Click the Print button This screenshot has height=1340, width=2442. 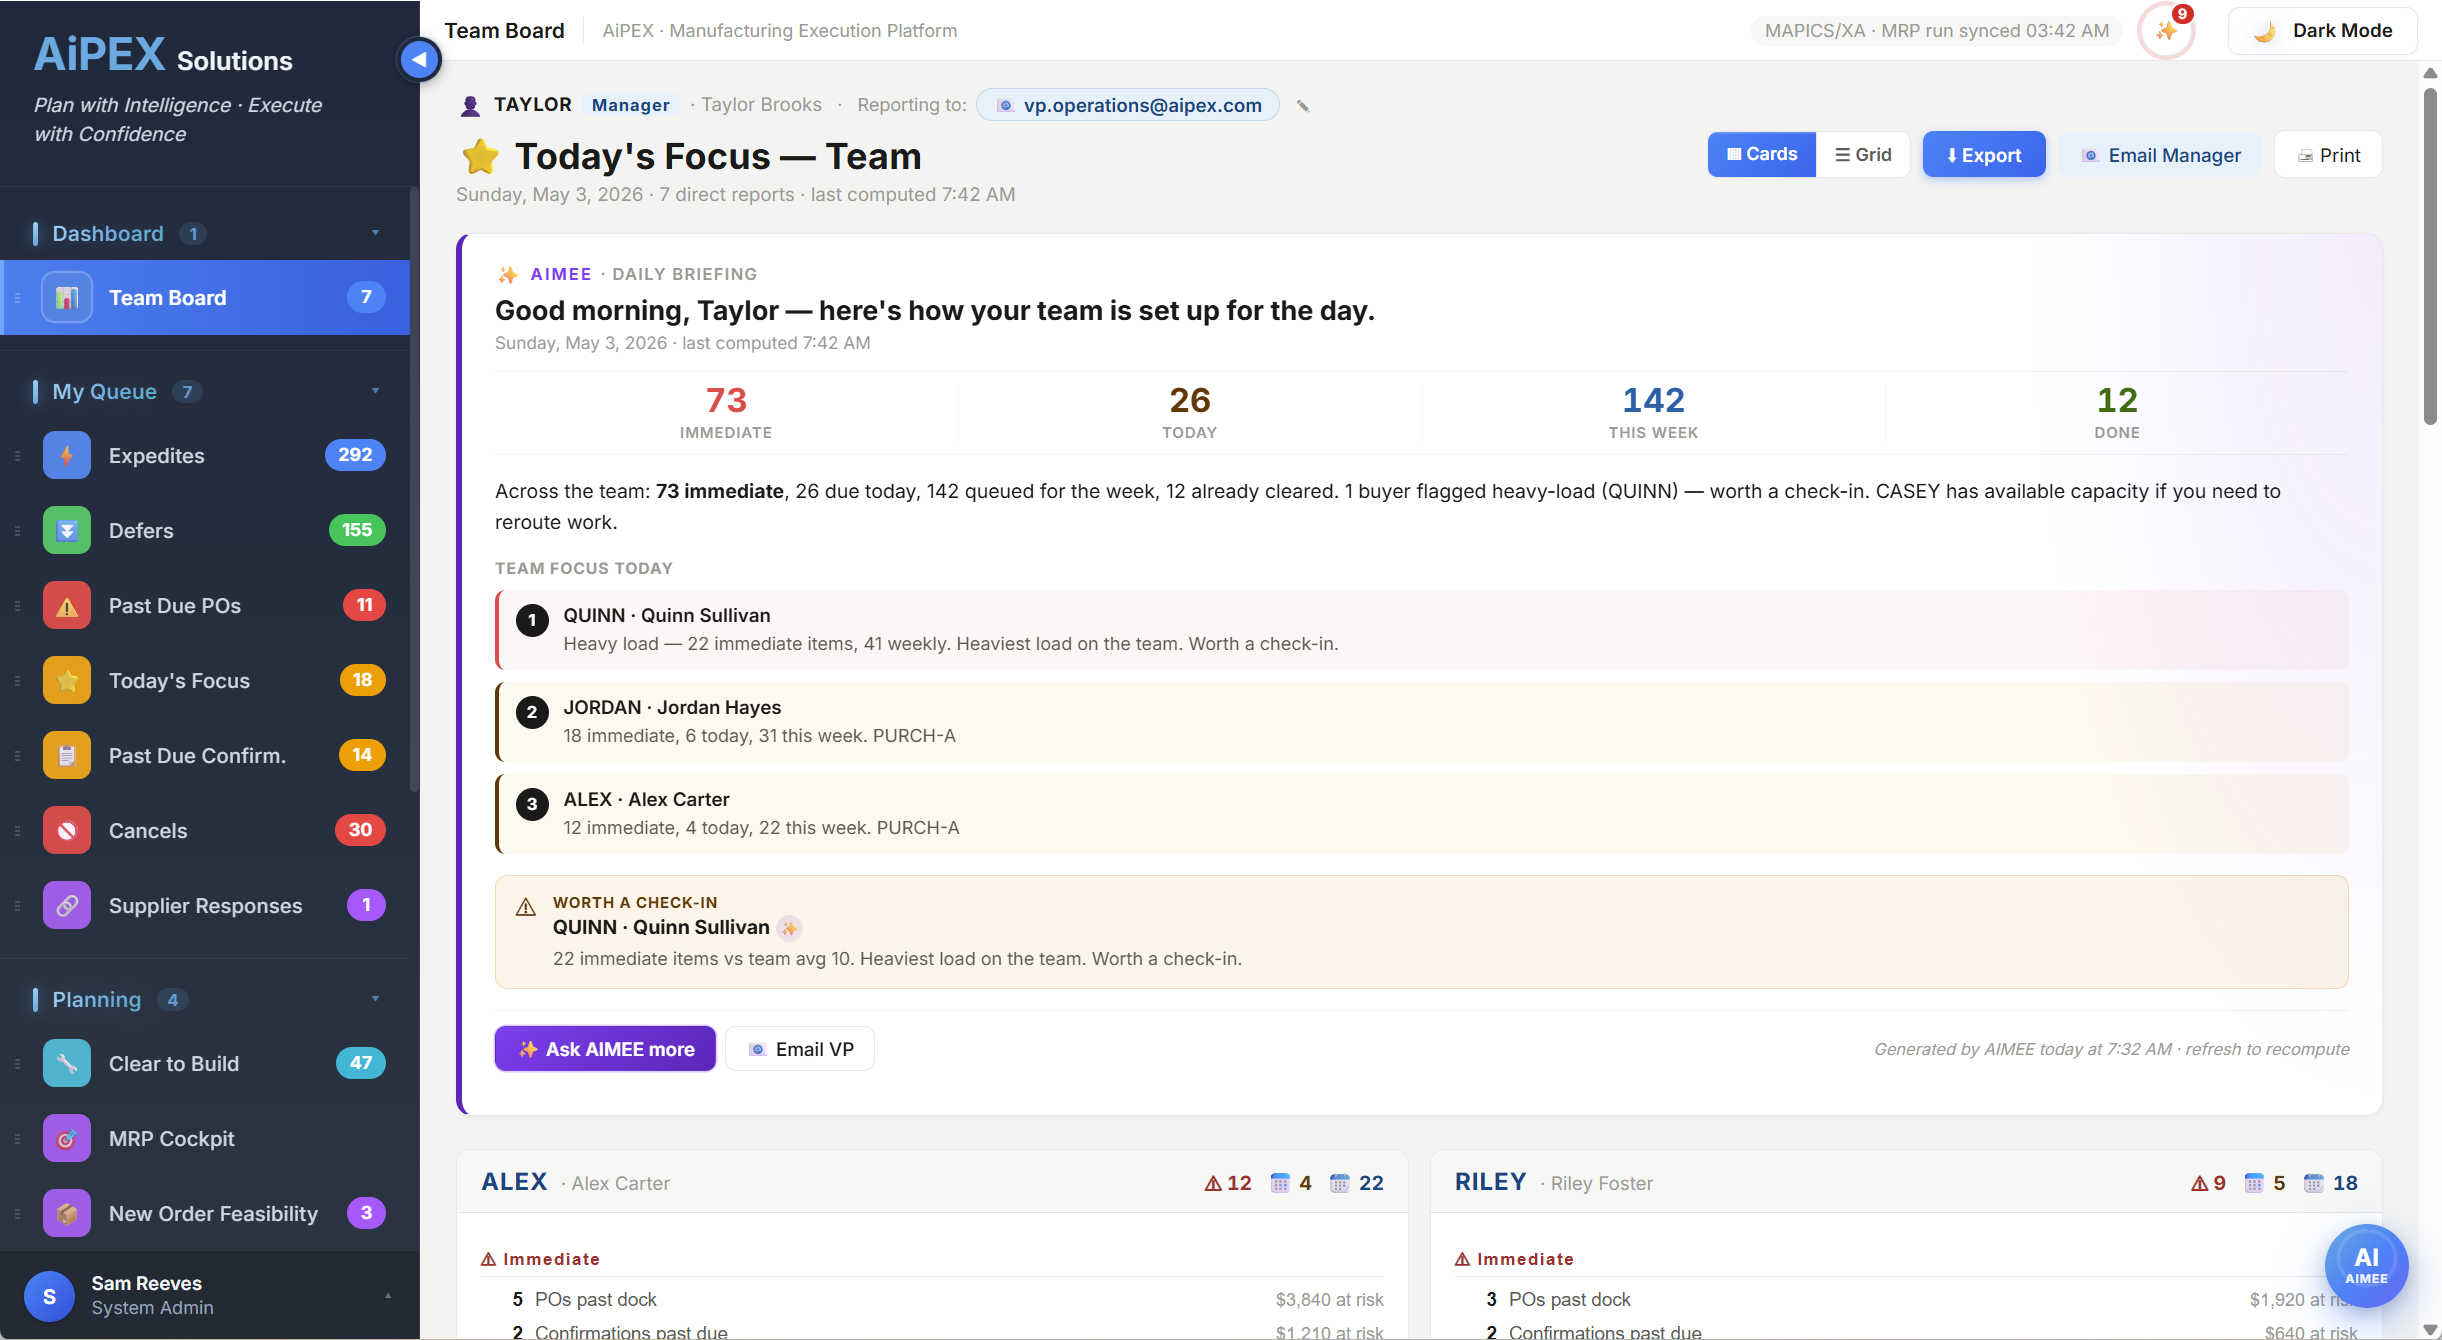2328,155
